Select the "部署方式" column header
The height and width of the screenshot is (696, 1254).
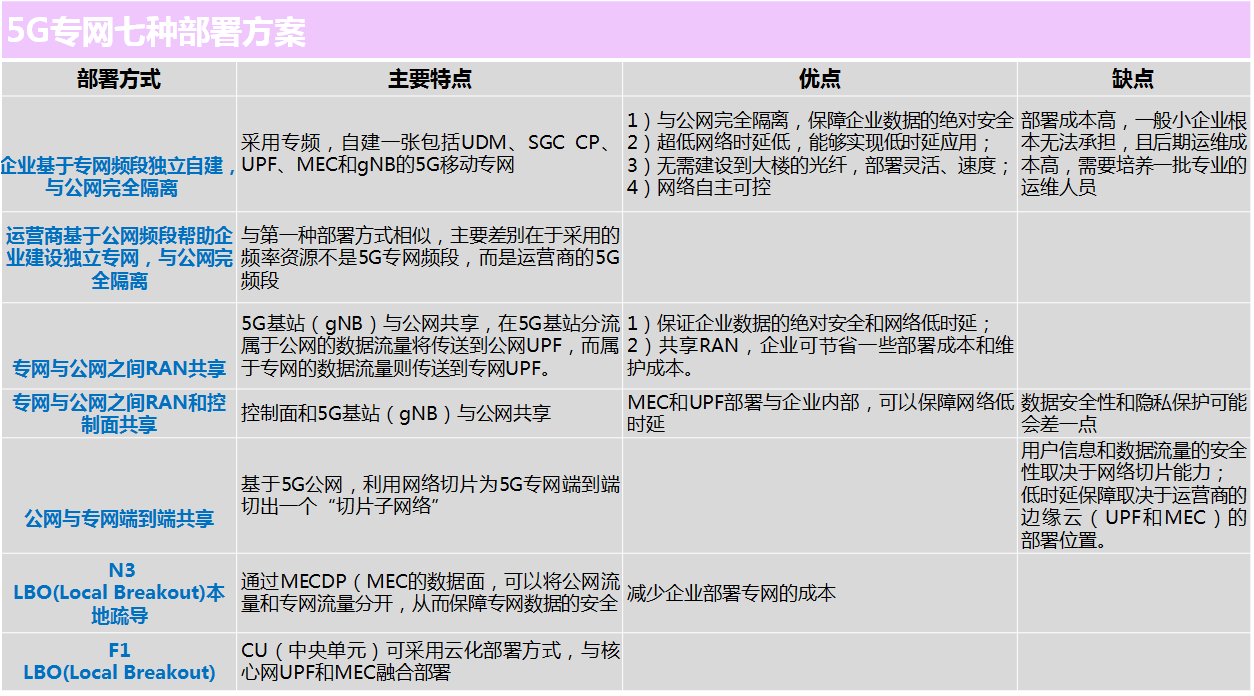119,79
